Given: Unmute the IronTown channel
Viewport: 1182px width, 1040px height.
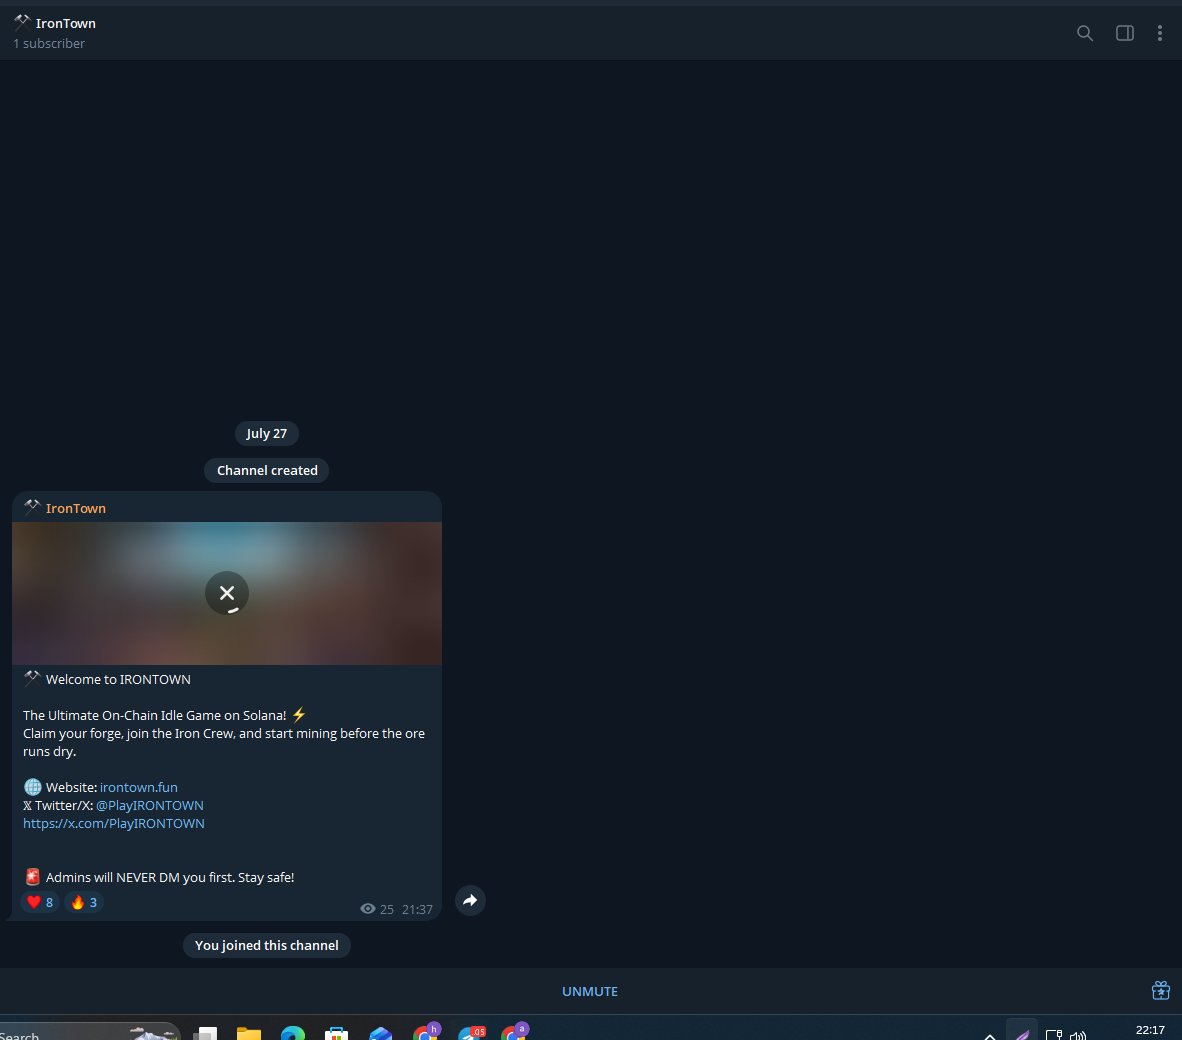Looking at the screenshot, I should click(589, 992).
